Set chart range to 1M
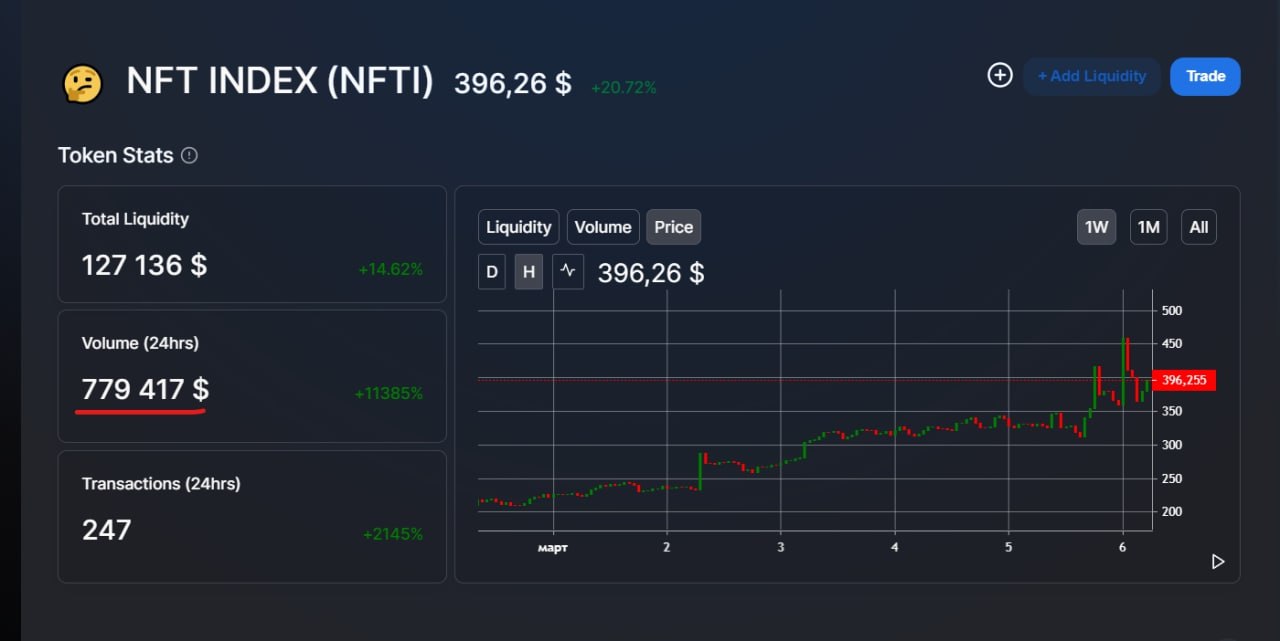This screenshot has width=1280, height=641. tap(1149, 227)
